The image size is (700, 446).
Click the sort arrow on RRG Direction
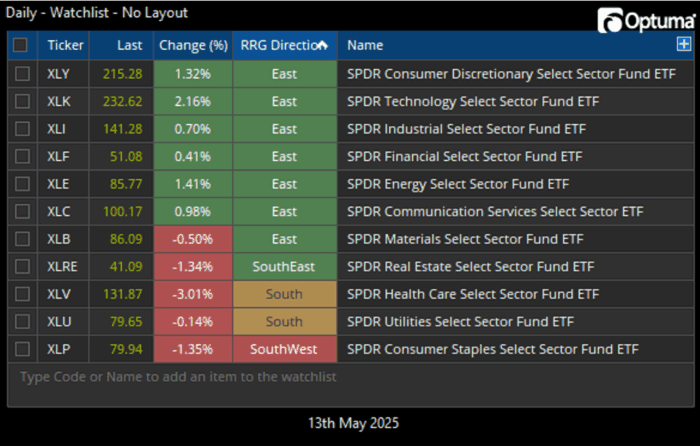pyautogui.click(x=323, y=45)
